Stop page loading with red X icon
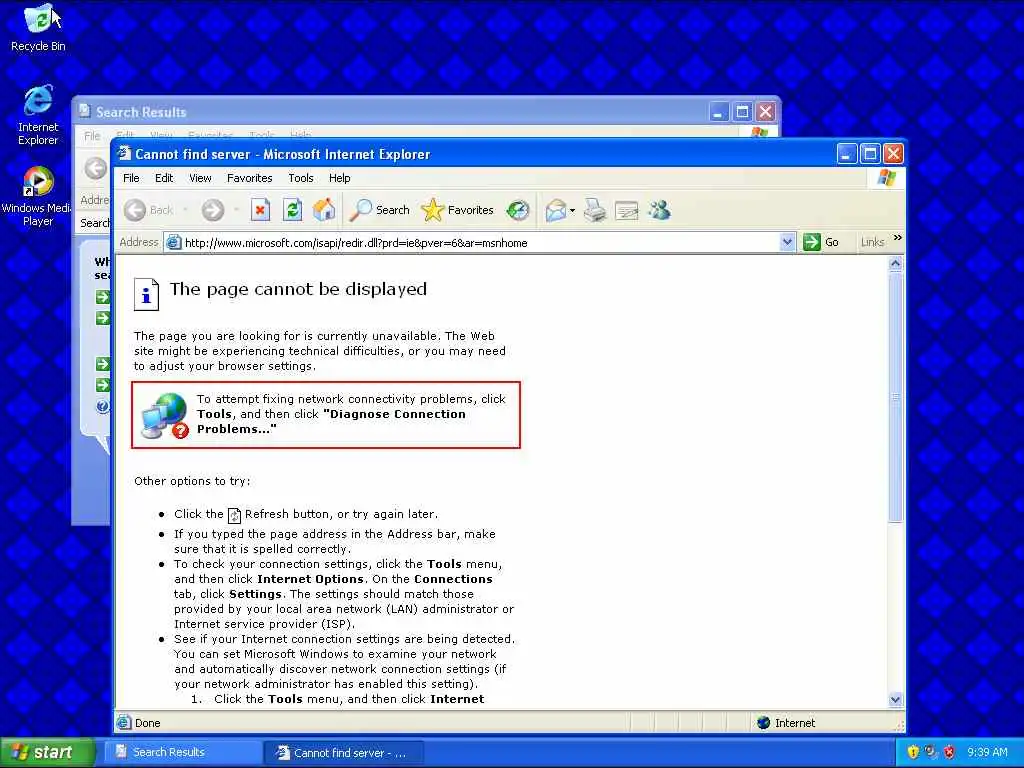 260,210
